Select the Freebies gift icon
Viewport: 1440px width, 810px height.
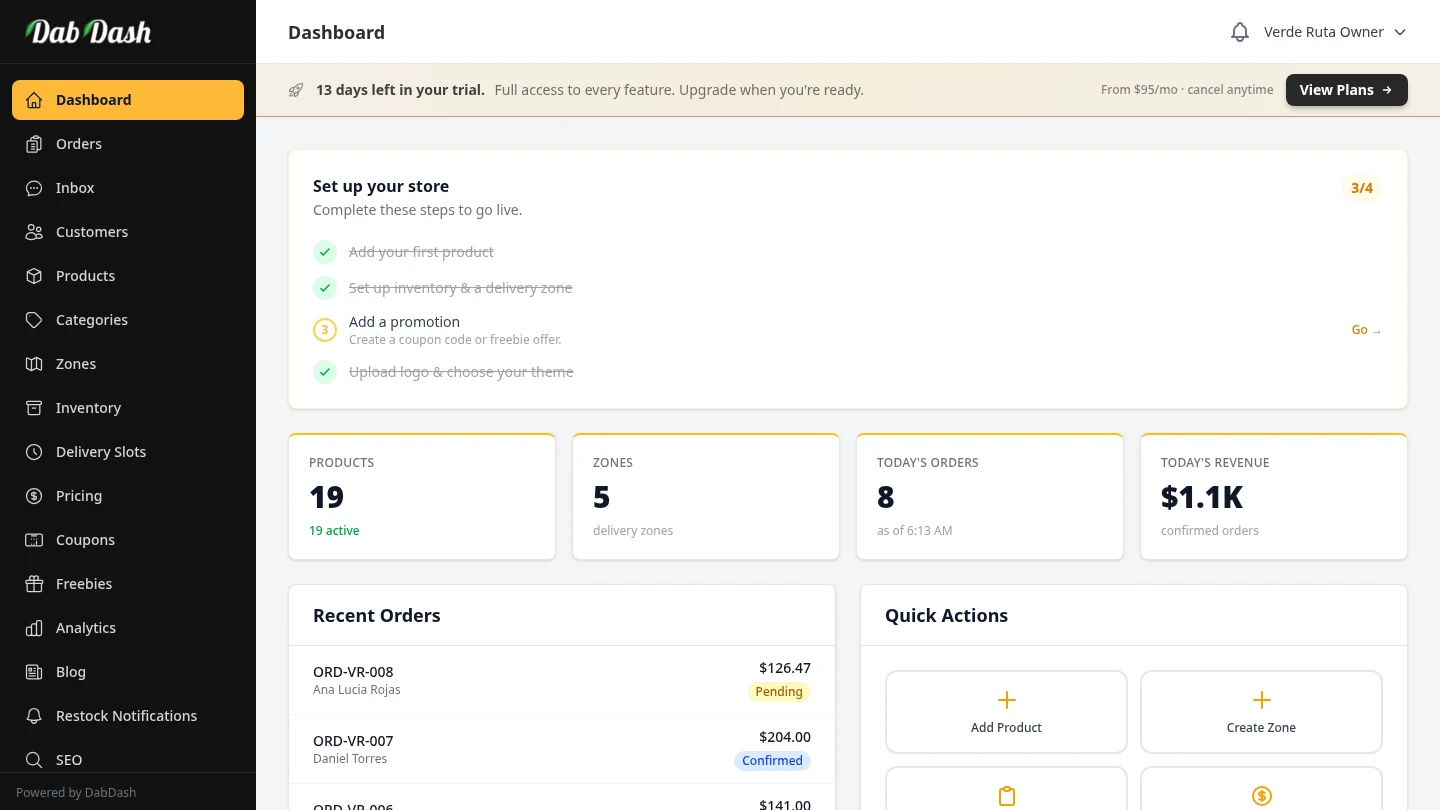pyautogui.click(x=34, y=584)
